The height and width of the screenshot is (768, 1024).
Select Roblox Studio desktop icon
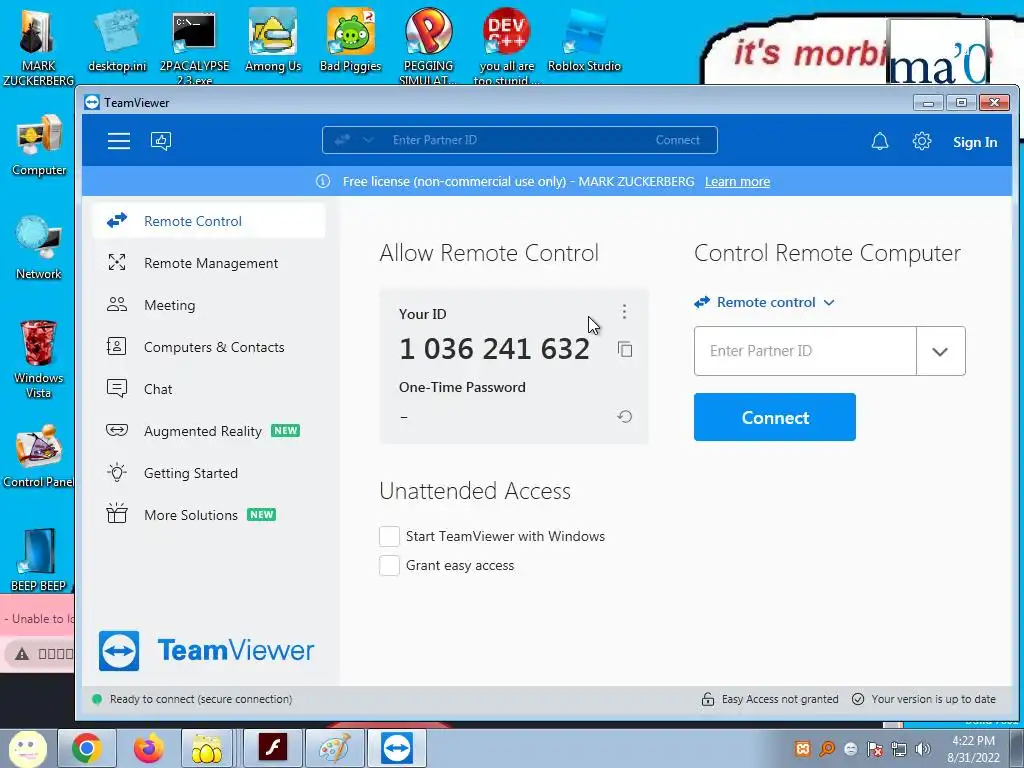(x=584, y=41)
